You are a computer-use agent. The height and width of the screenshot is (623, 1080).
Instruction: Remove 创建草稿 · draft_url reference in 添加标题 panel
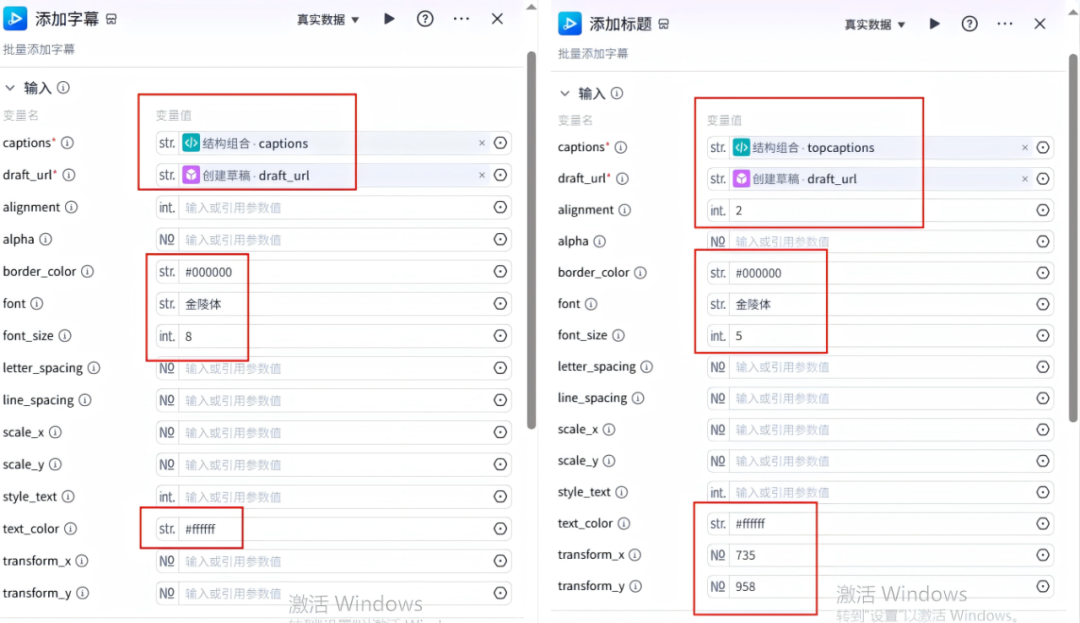pos(1025,179)
